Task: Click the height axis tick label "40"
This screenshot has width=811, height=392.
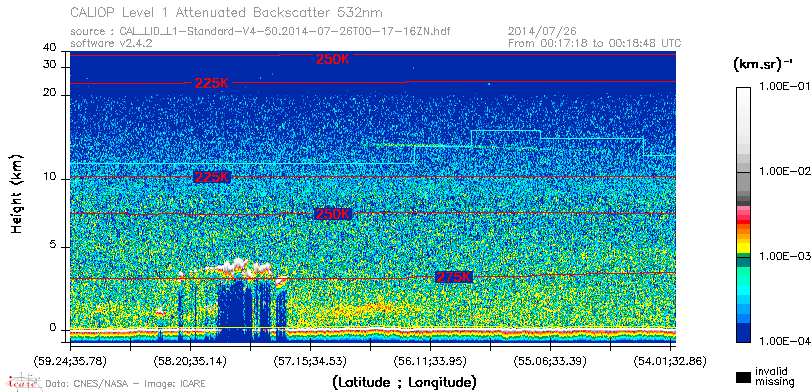Action: pos(50,48)
